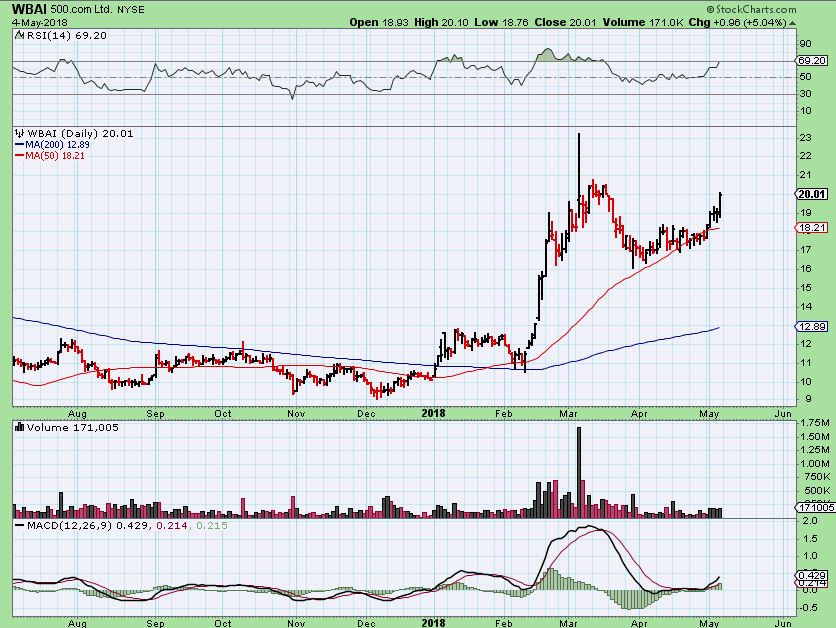Click the WBAI (Daily) price bar icon
The height and width of the screenshot is (628, 836).
[x=20, y=133]
